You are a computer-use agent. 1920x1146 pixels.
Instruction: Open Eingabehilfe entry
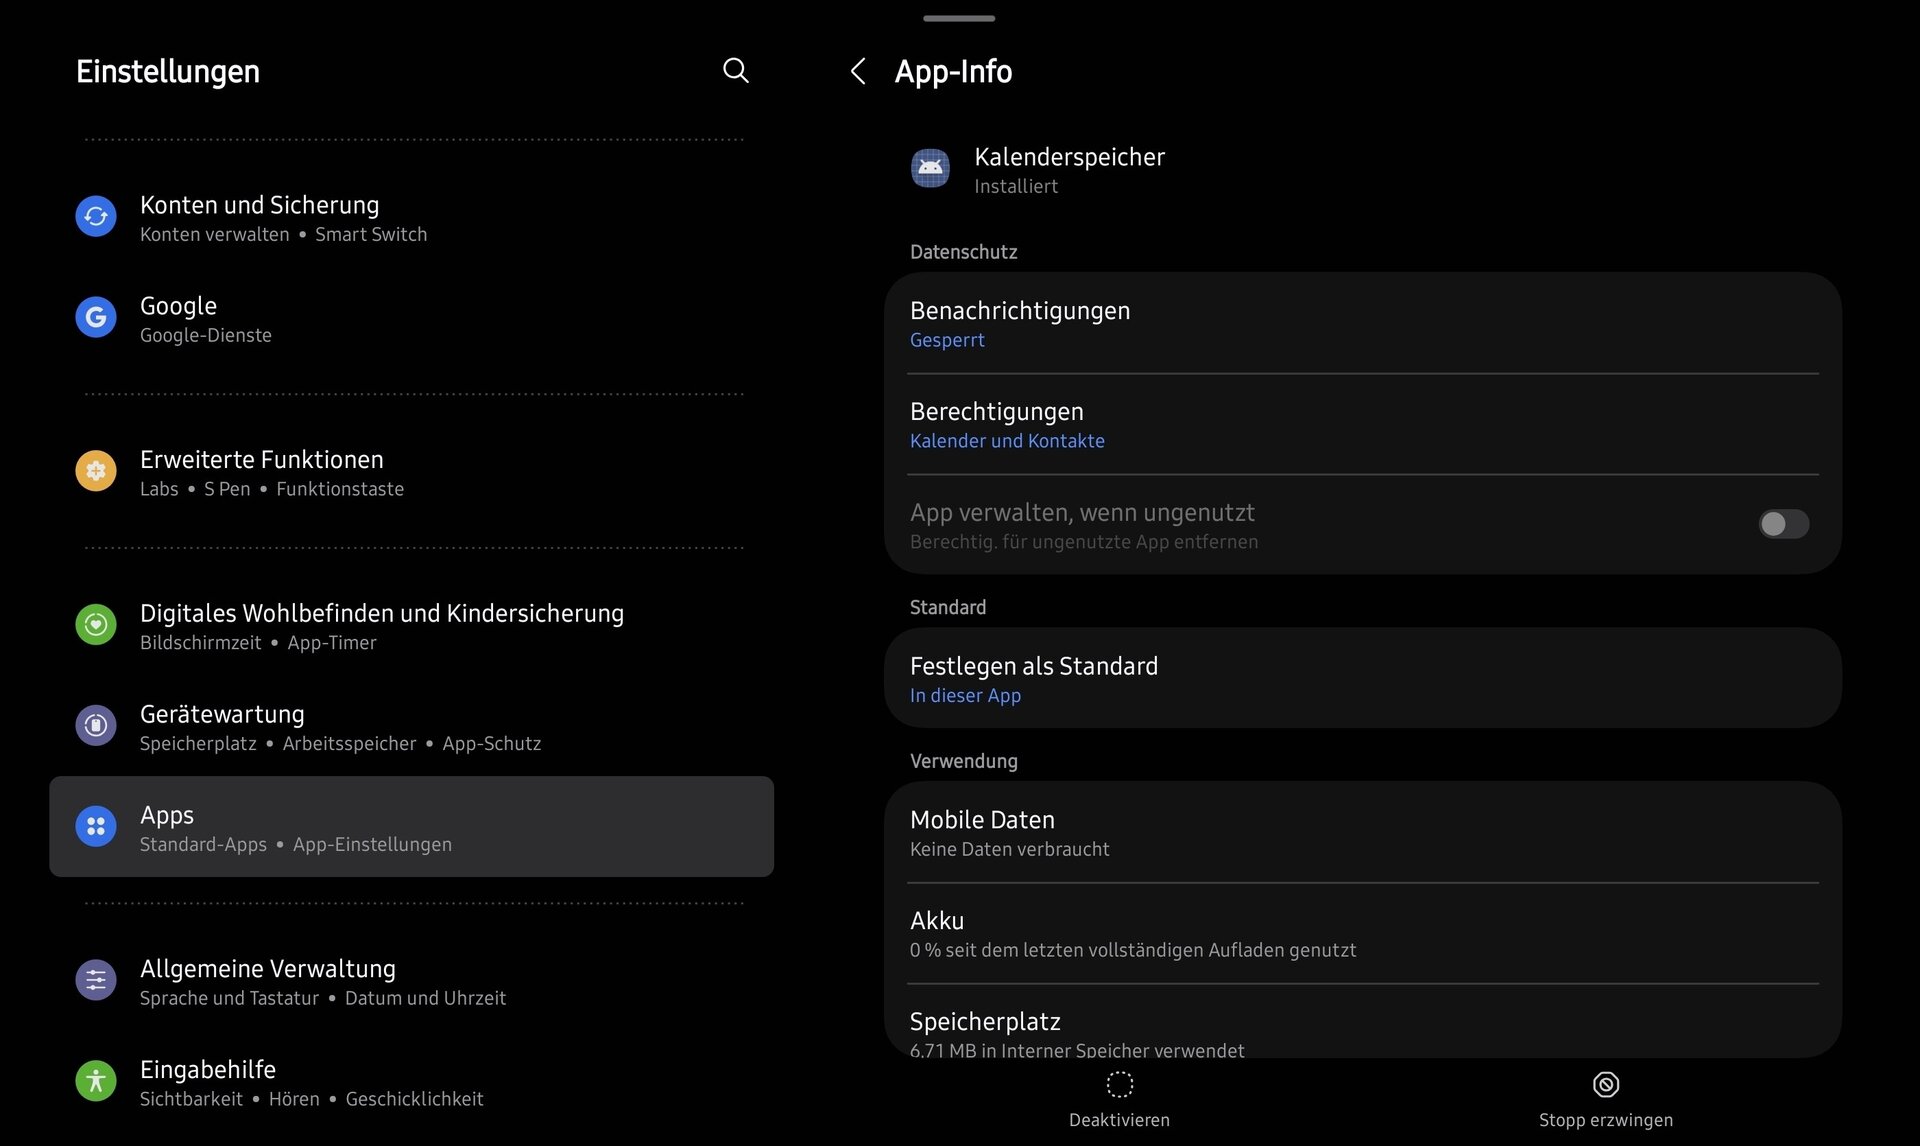coord(411,1082)
